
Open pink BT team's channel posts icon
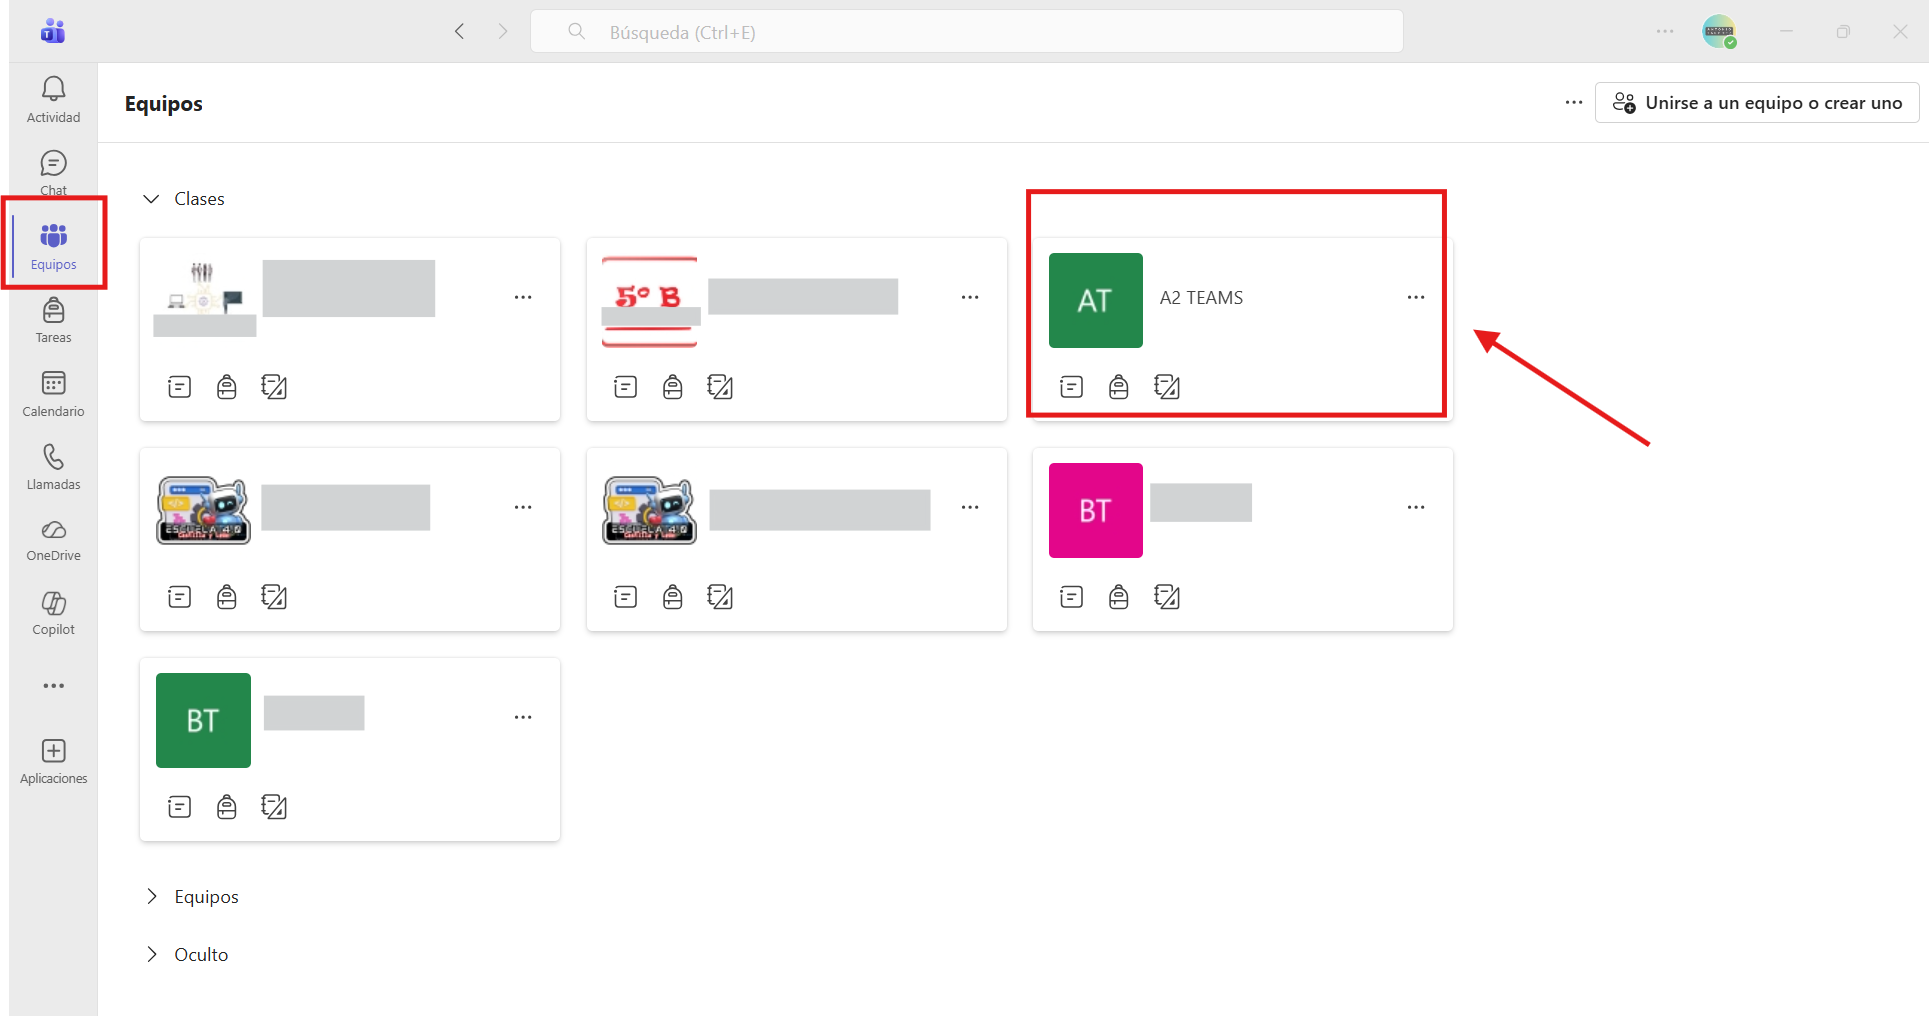pos(1071,597)
